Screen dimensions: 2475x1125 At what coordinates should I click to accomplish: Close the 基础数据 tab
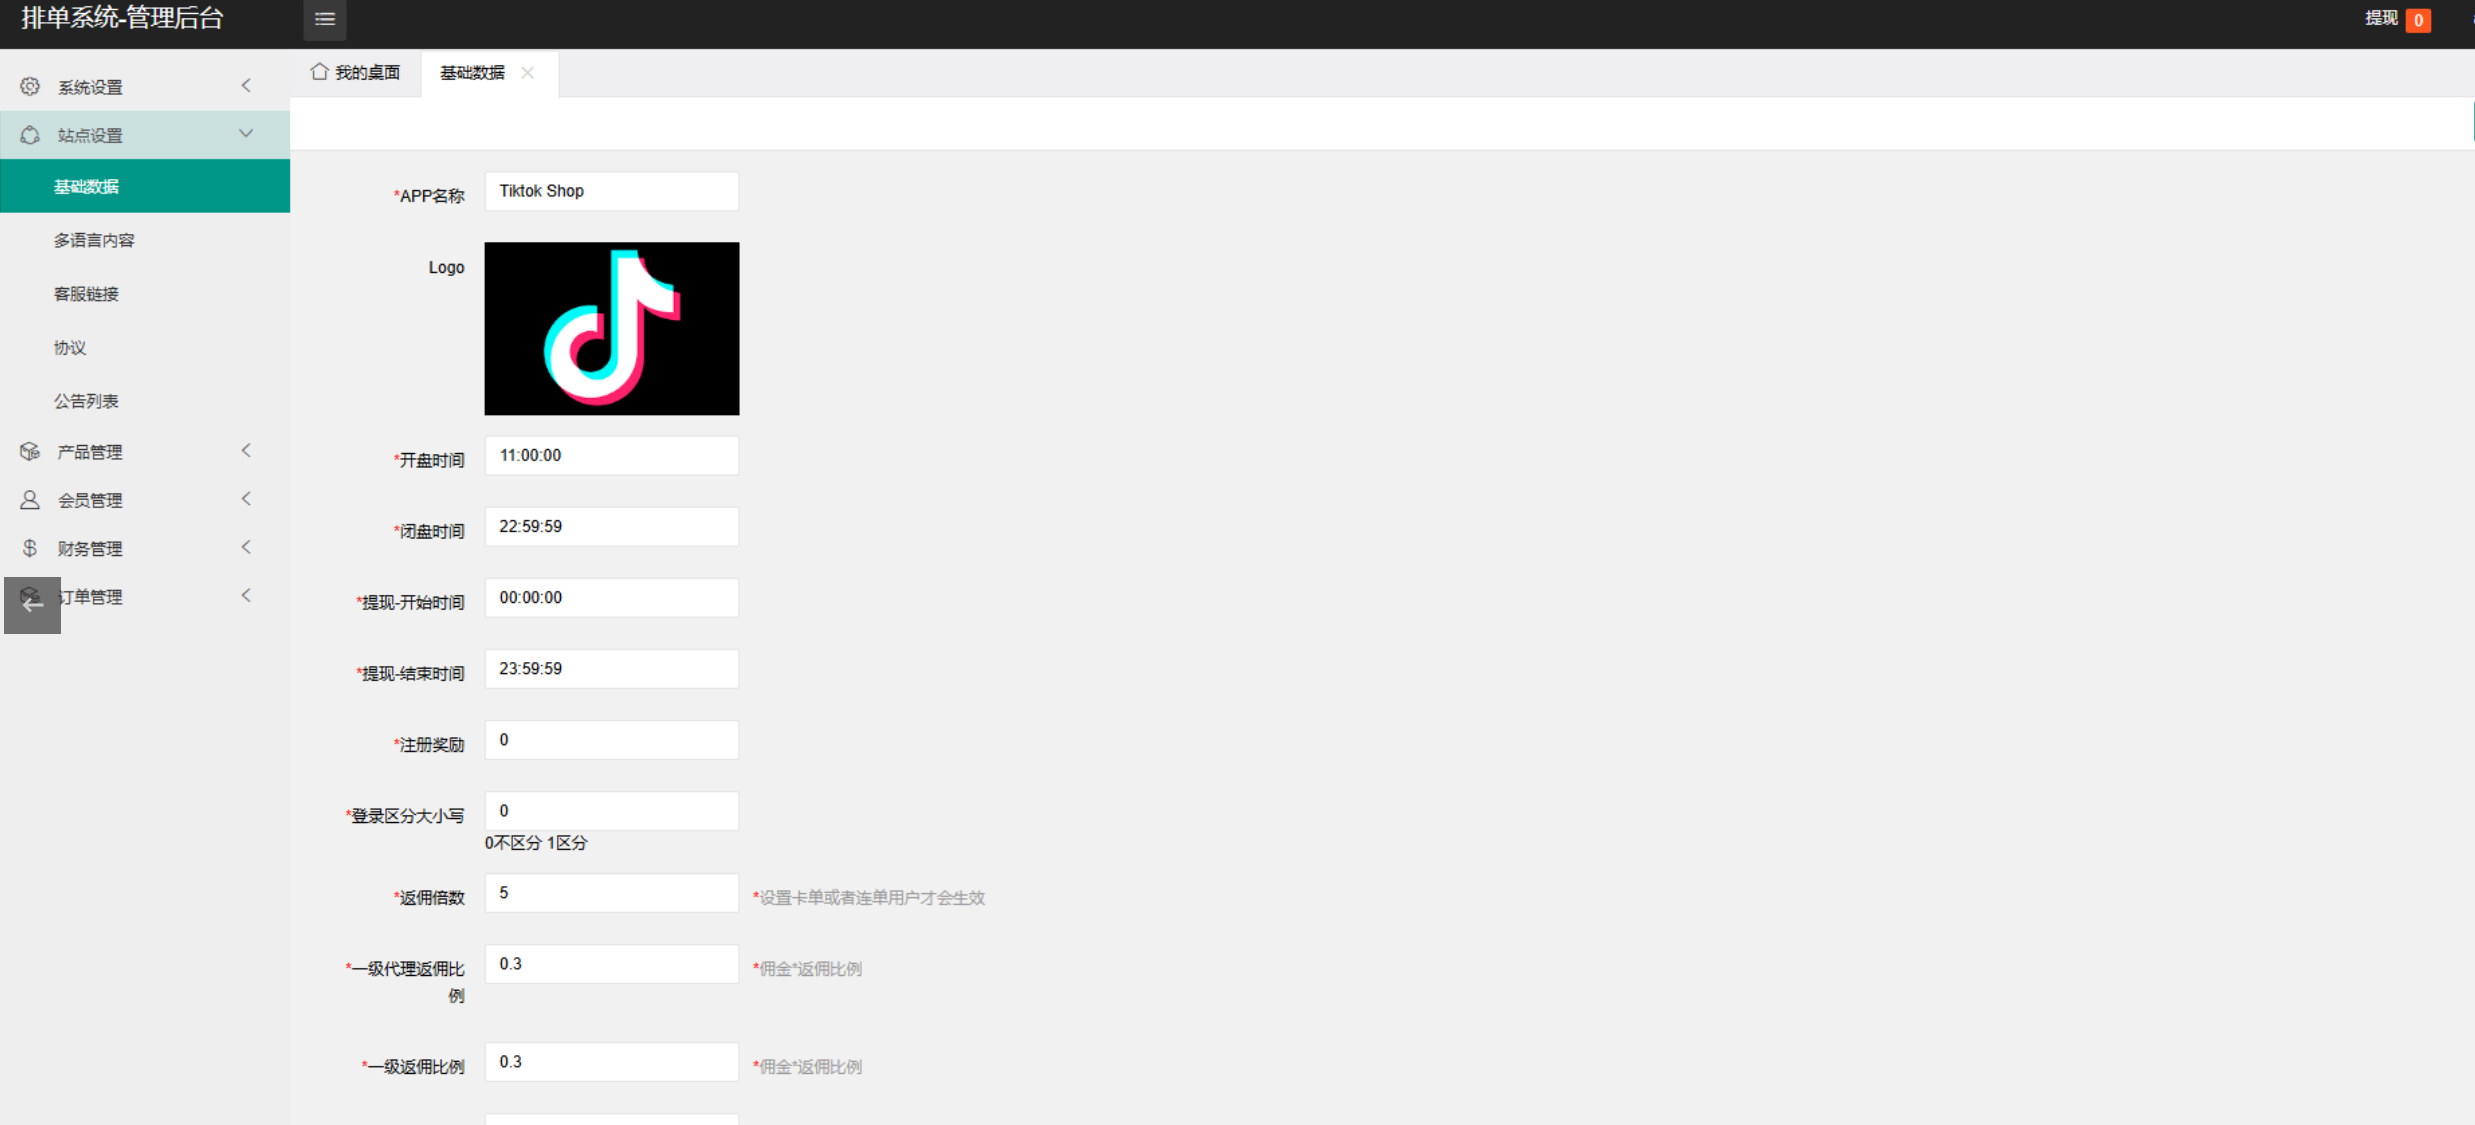click(528, 73)
